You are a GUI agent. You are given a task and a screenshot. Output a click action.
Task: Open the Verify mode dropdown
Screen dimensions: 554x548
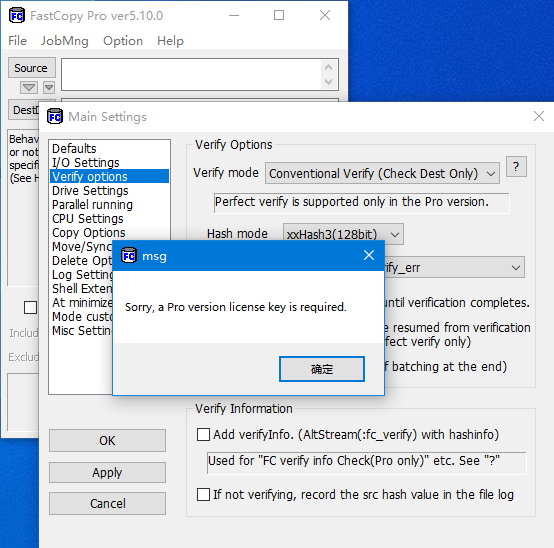coord(382,173)
